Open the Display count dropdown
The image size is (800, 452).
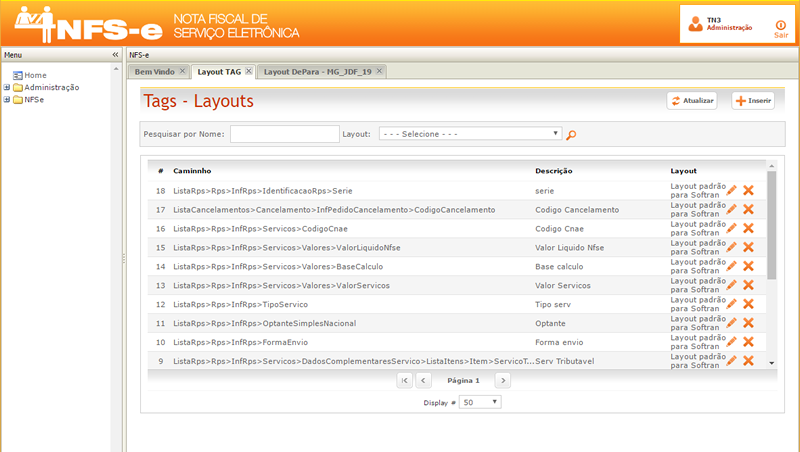480,402
